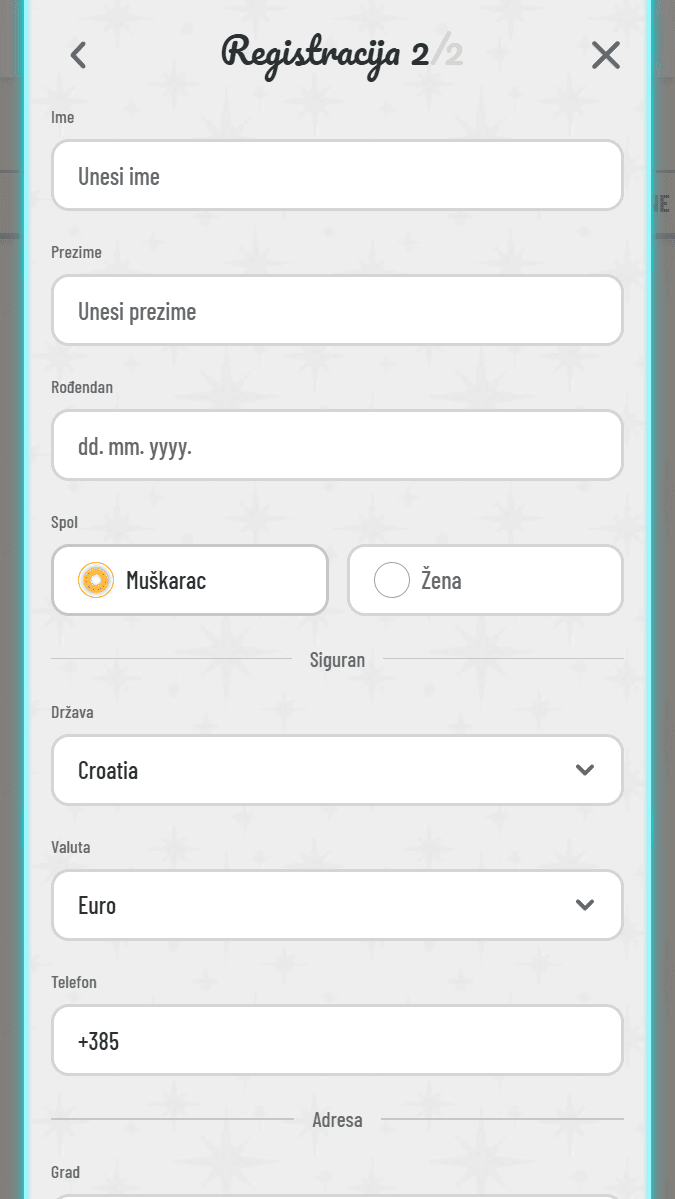
Task: Select the Žena radio button
Action: [x=392, y=580]
